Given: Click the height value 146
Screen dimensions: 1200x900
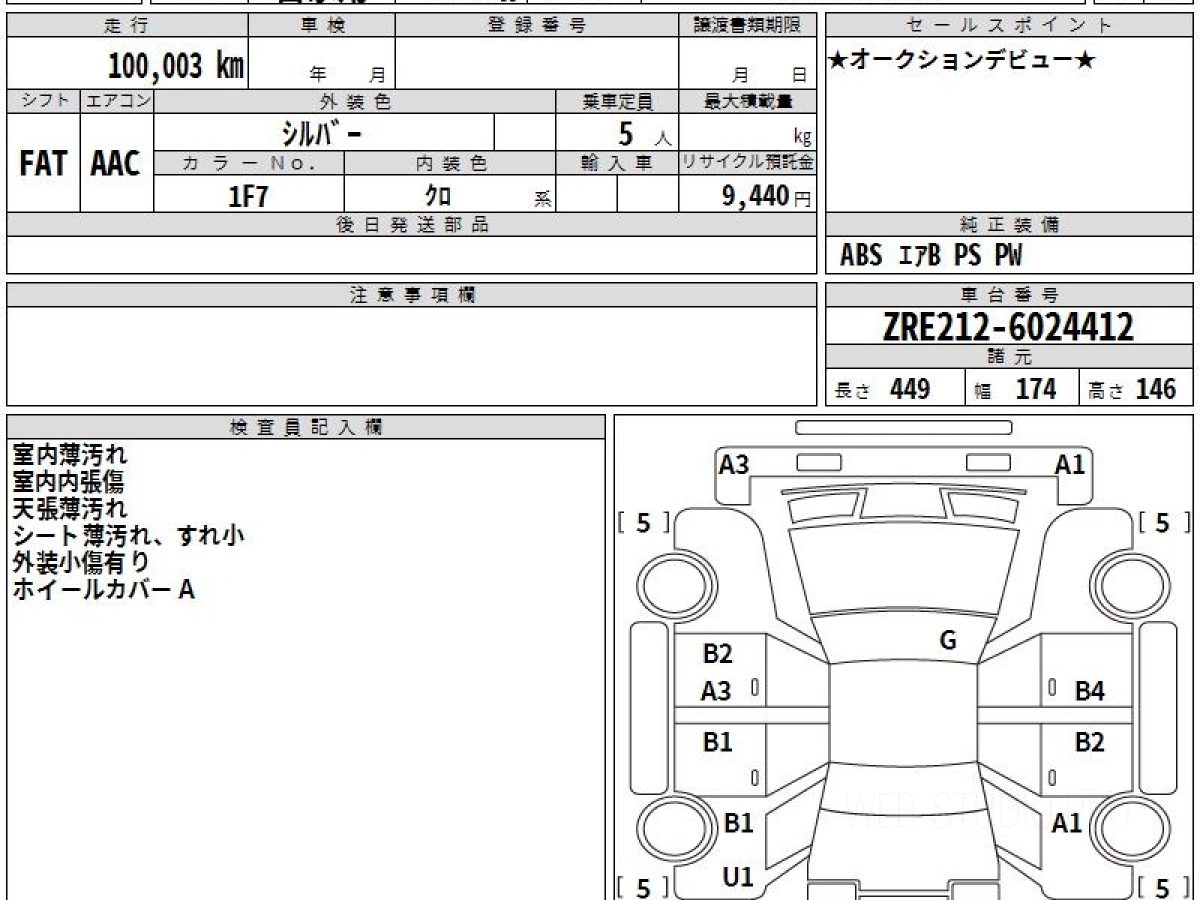Looking at the screenshot, I should coord(1156,389).
